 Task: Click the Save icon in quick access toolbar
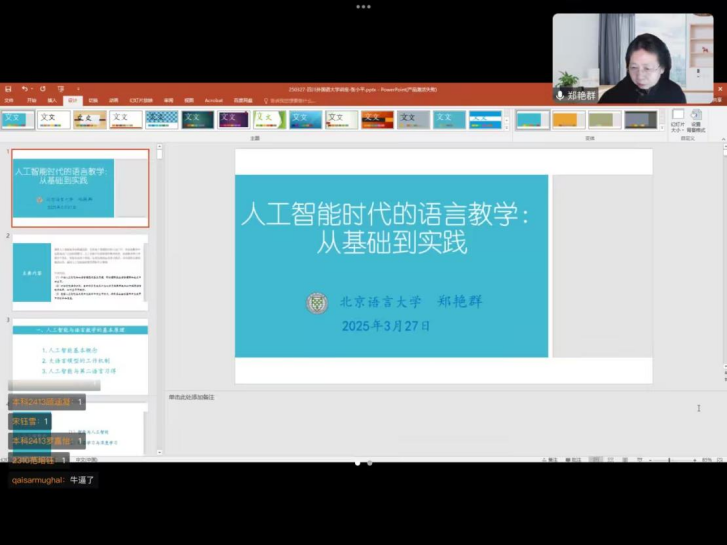(8, 89)
